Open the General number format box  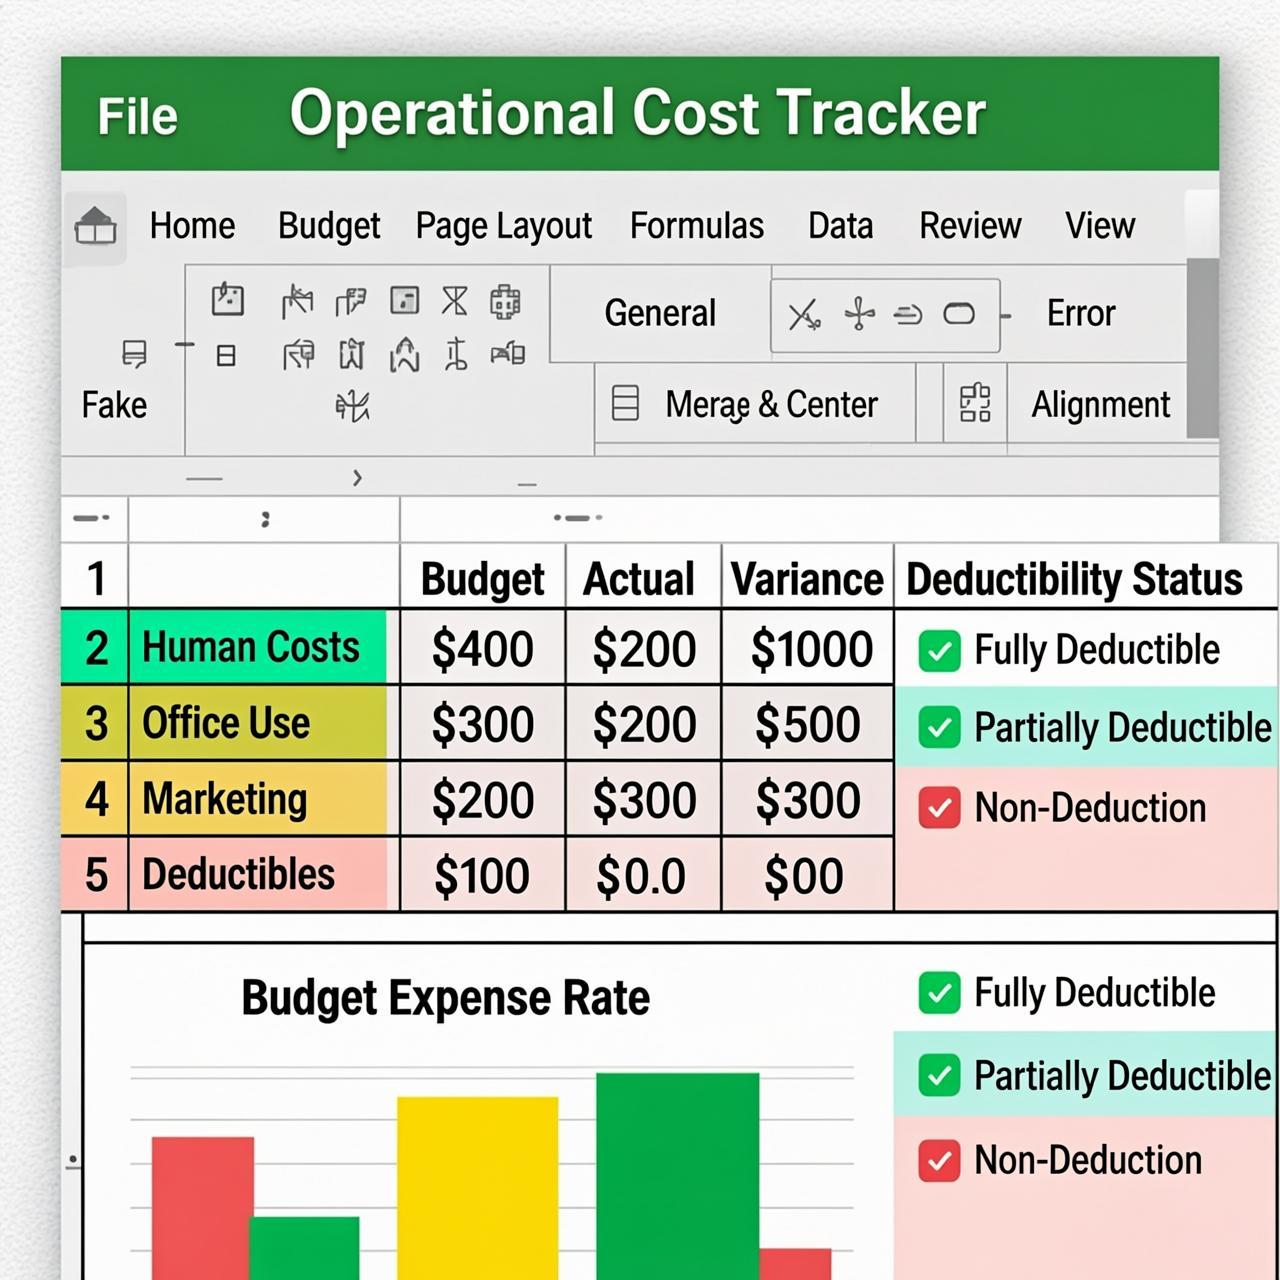tap(660, 313)
